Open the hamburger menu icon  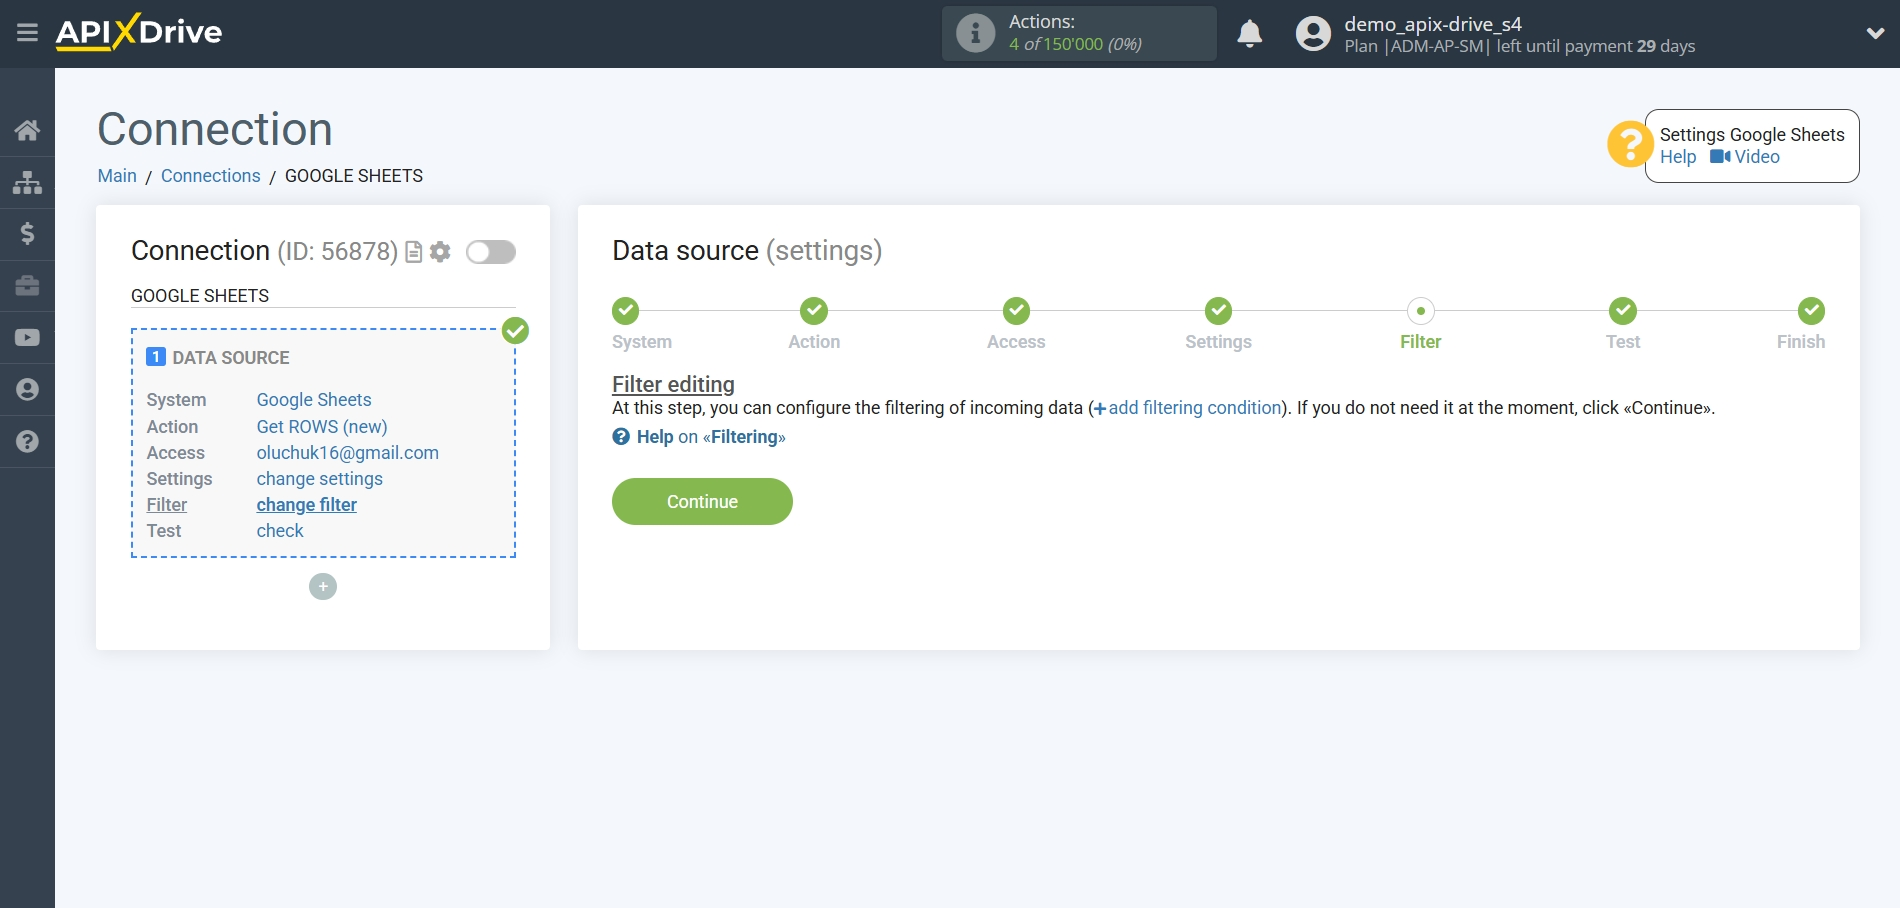coord(27,33)
